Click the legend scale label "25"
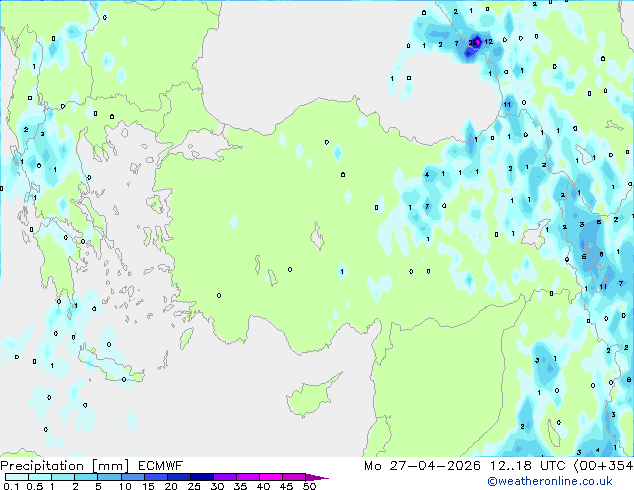634x490 pixels. click(x=194, y=486)
